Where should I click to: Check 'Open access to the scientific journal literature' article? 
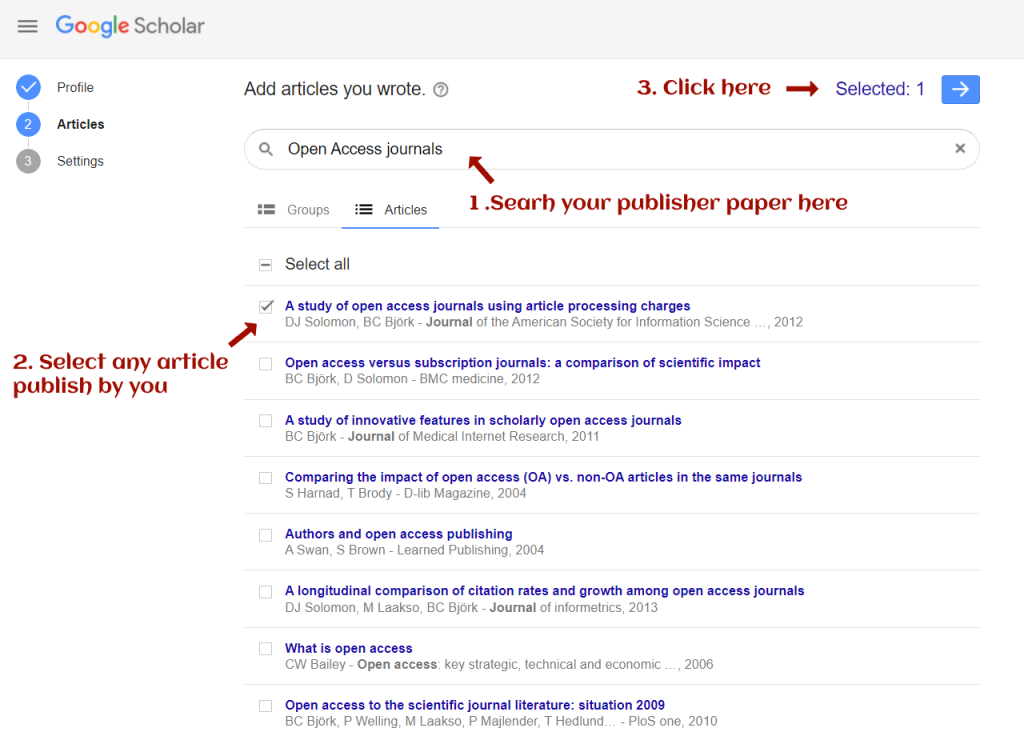tap(265, 706)
